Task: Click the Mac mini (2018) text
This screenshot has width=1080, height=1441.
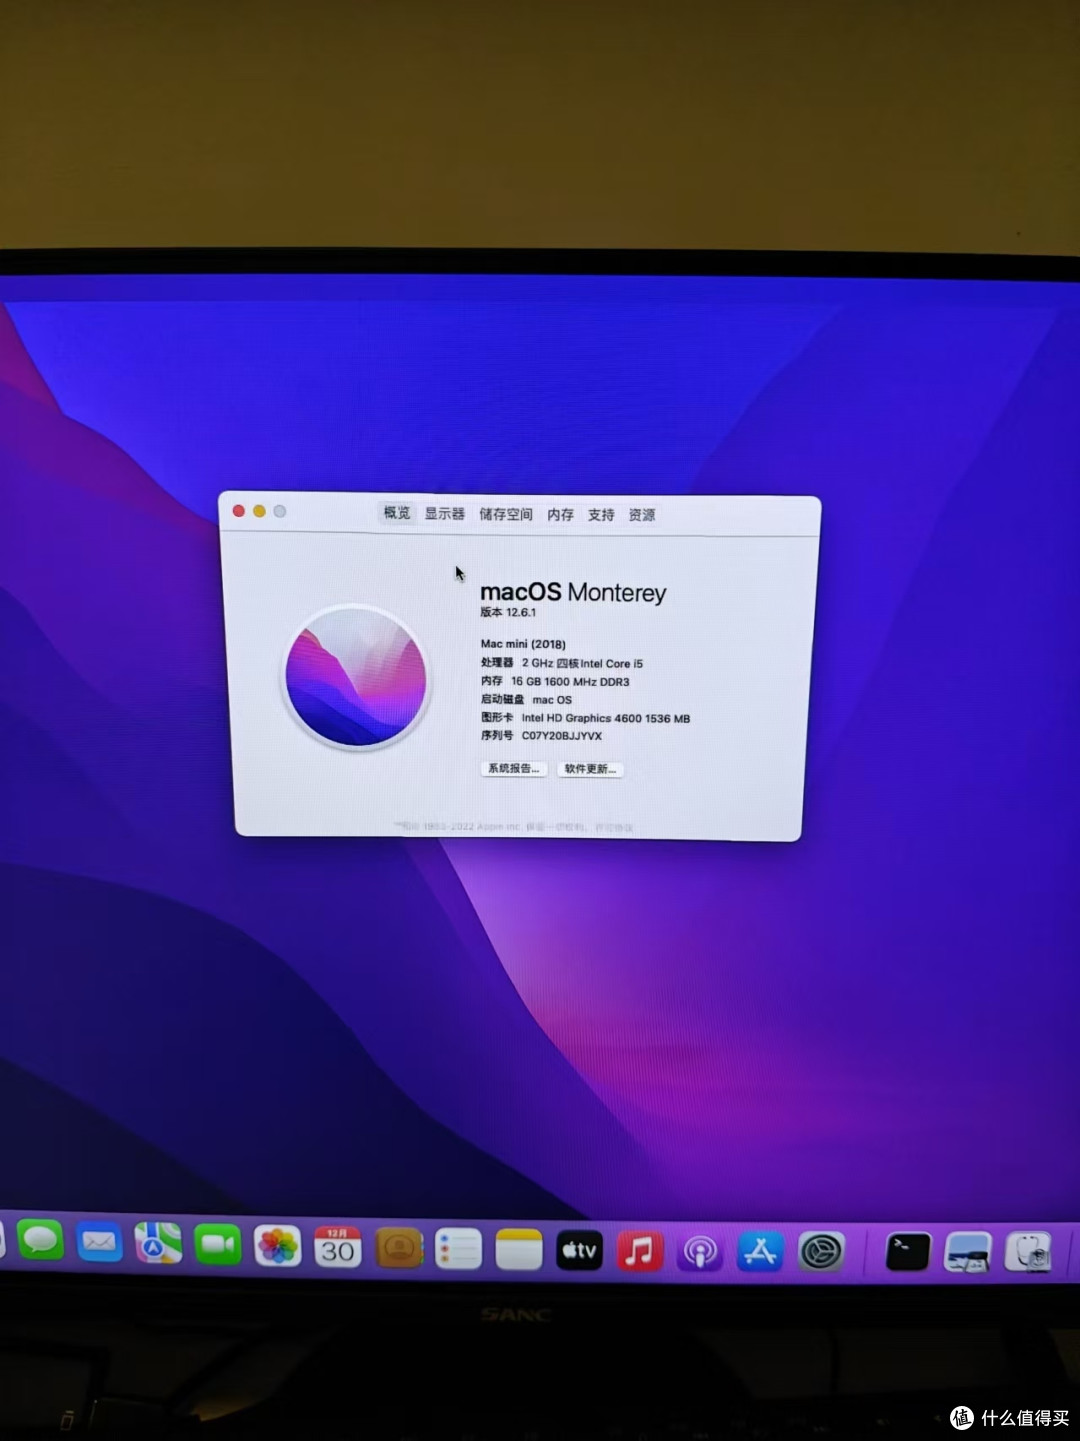Action: (523, 644)
